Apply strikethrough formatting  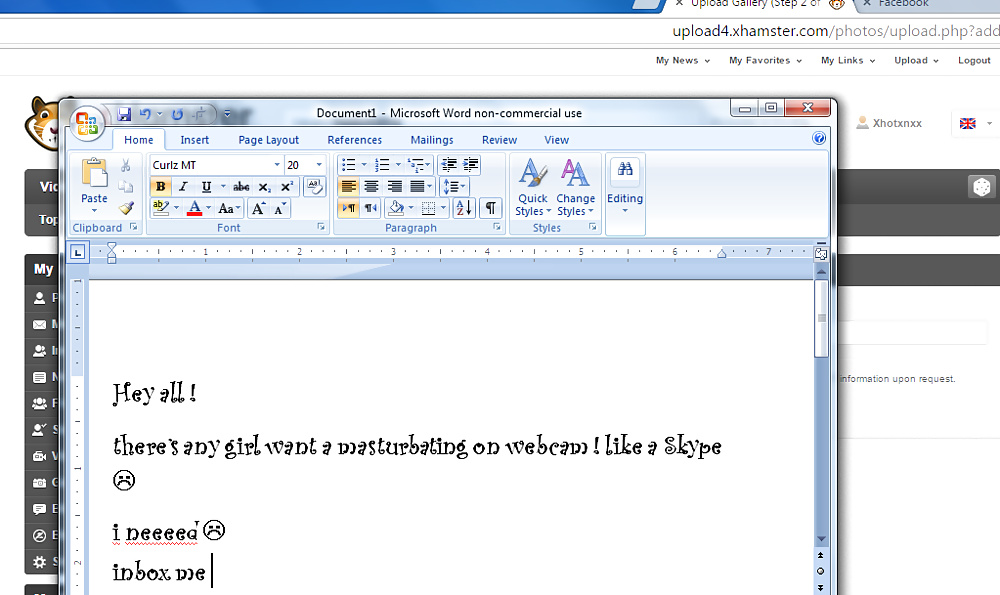click(x=241, y=187)
